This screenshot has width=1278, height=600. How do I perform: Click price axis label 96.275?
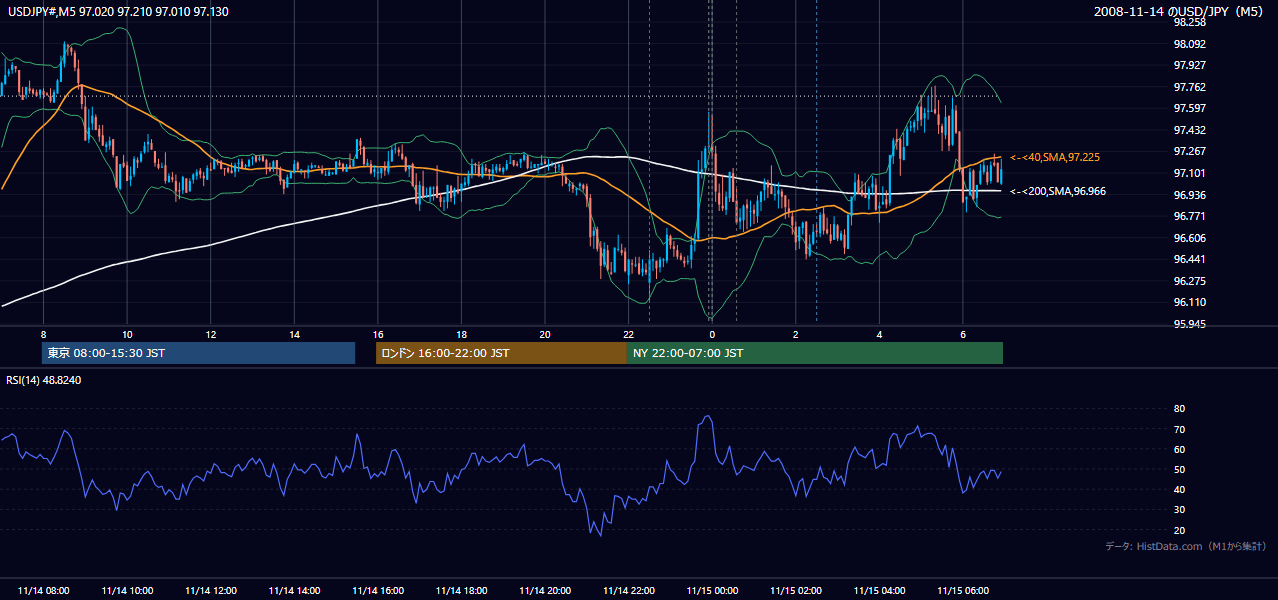pos(1189,281)
